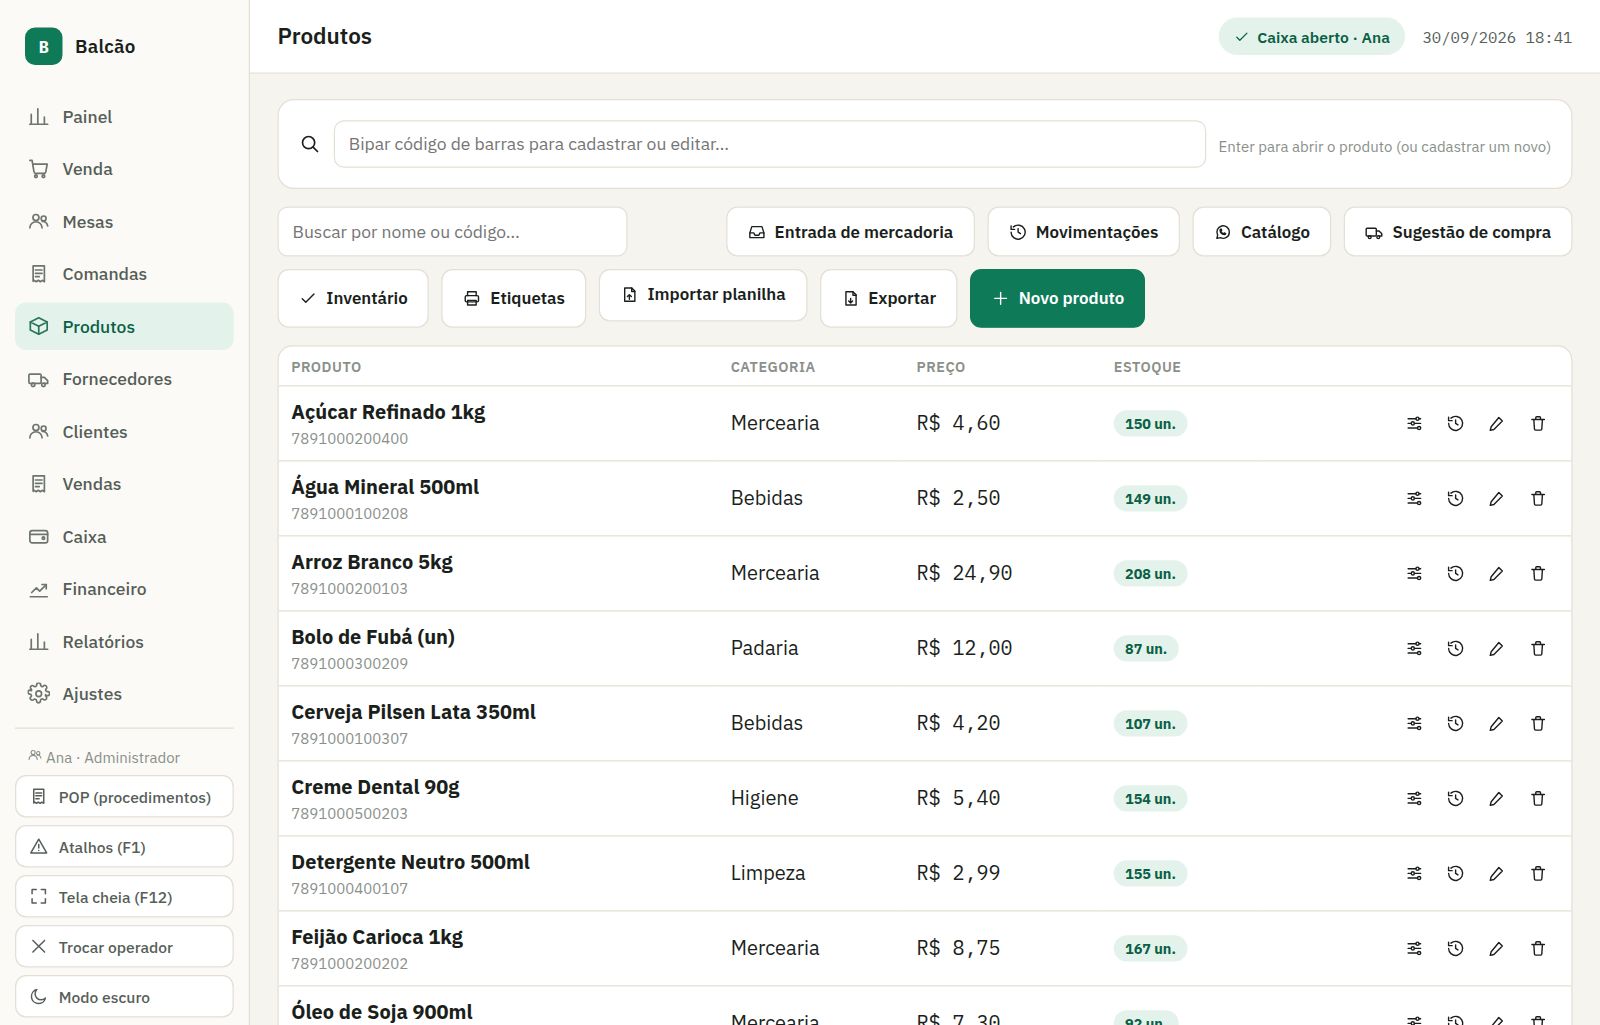The image size is (1600, 1025).
Task: Edit Cerveja Pilsen Lata 350ml pencil icon
Action: [1496, 724]
